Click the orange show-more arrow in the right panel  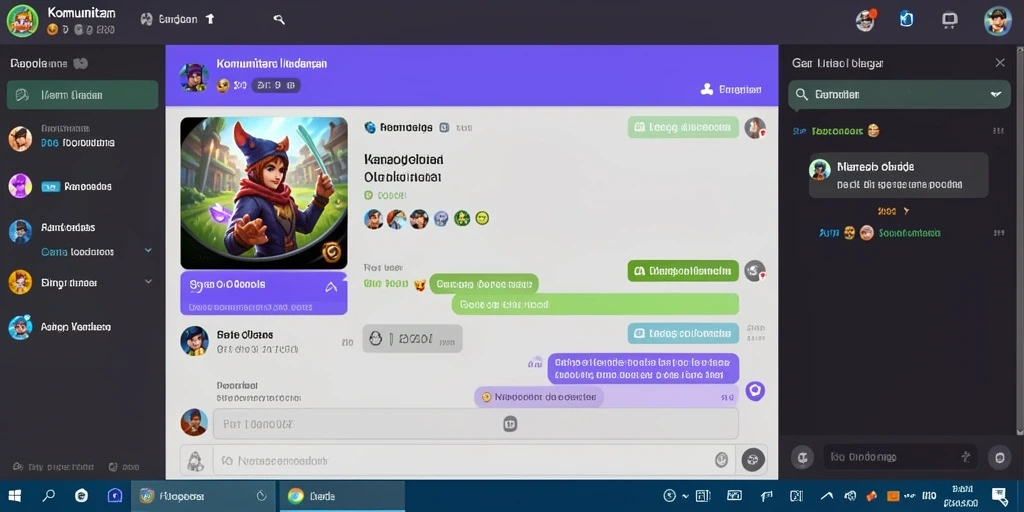click(x=906, y=212)
